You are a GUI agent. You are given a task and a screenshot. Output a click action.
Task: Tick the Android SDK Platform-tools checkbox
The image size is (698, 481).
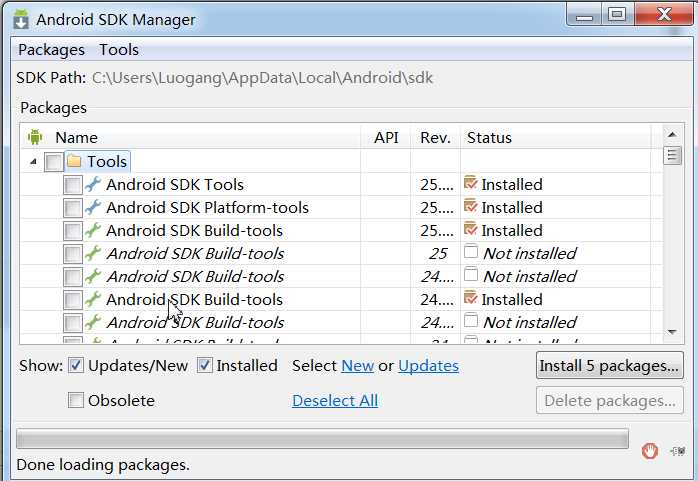73,208
